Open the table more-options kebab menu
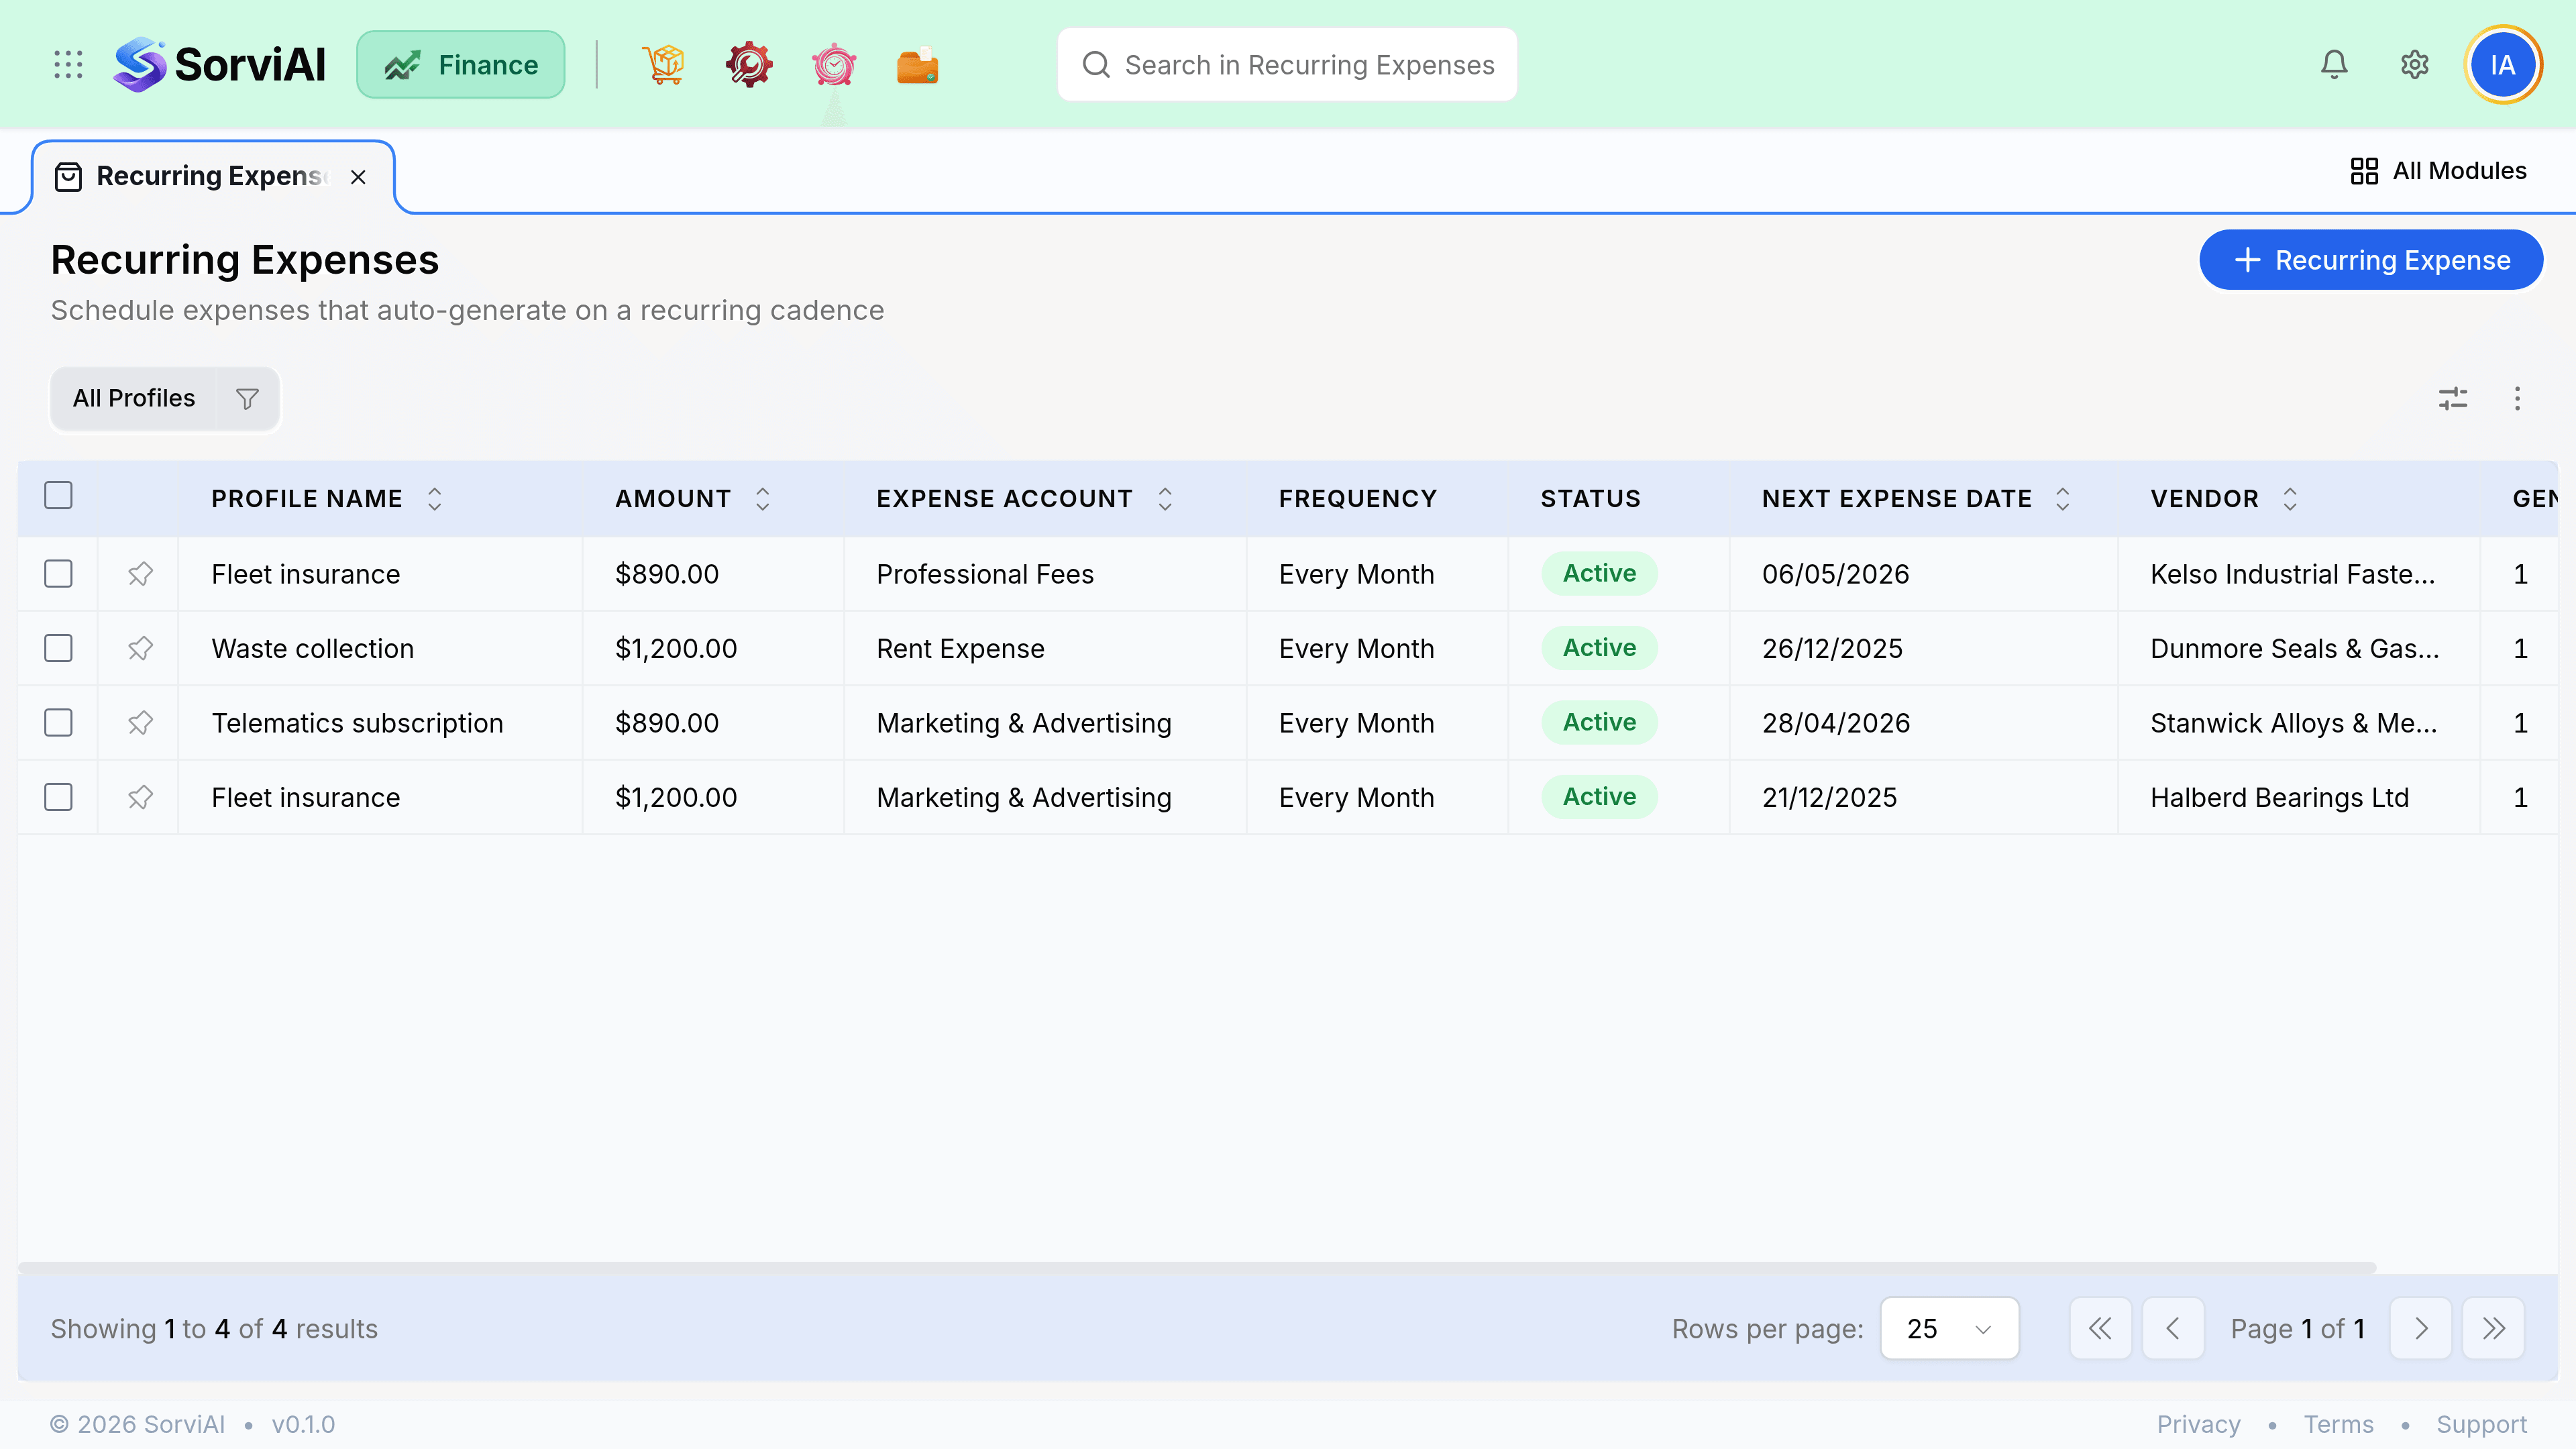The image size is (2576, 1449). click(x=2518, y=399)
